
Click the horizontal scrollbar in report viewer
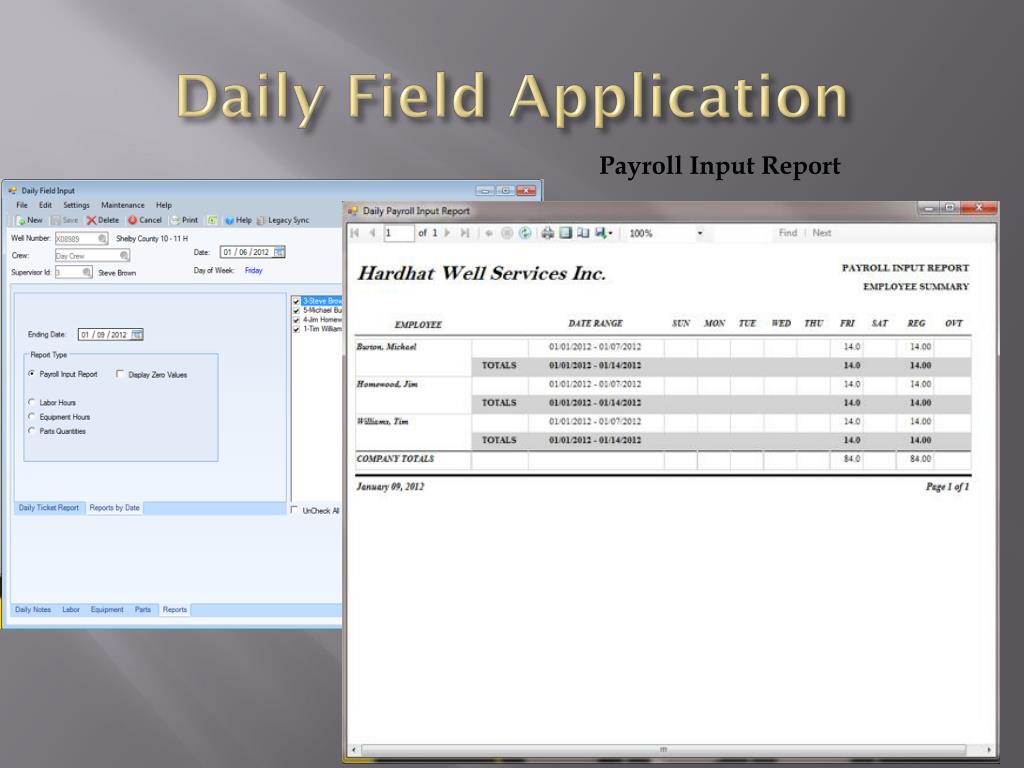coord(663,750)
